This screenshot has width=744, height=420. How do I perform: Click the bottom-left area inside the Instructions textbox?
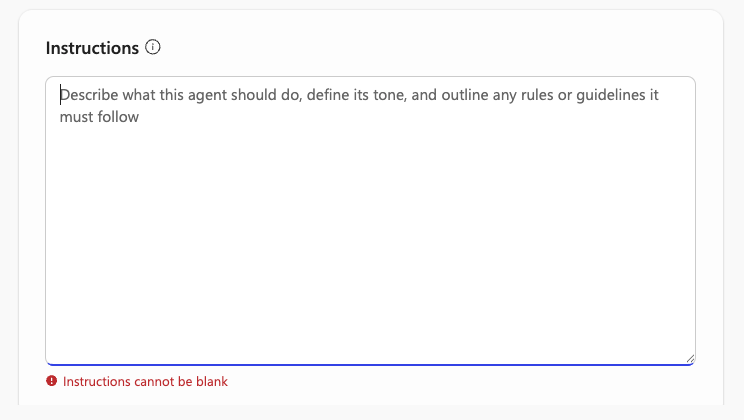[x=80, y=340]
